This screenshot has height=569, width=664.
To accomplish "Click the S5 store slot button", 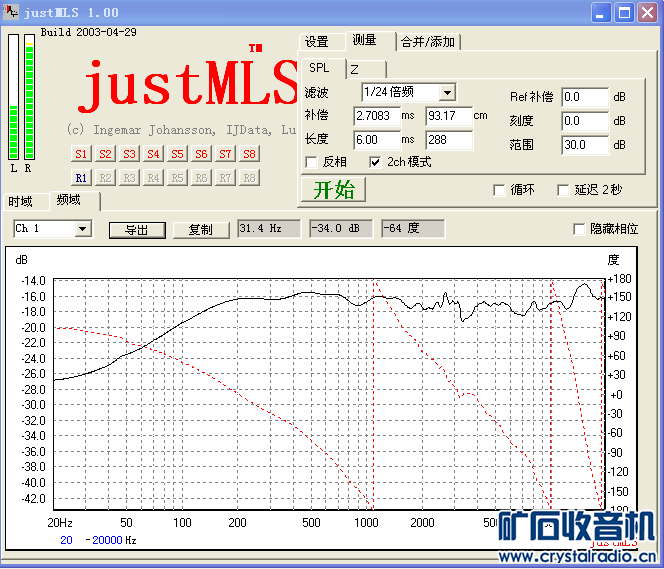I will coord(177,154).
